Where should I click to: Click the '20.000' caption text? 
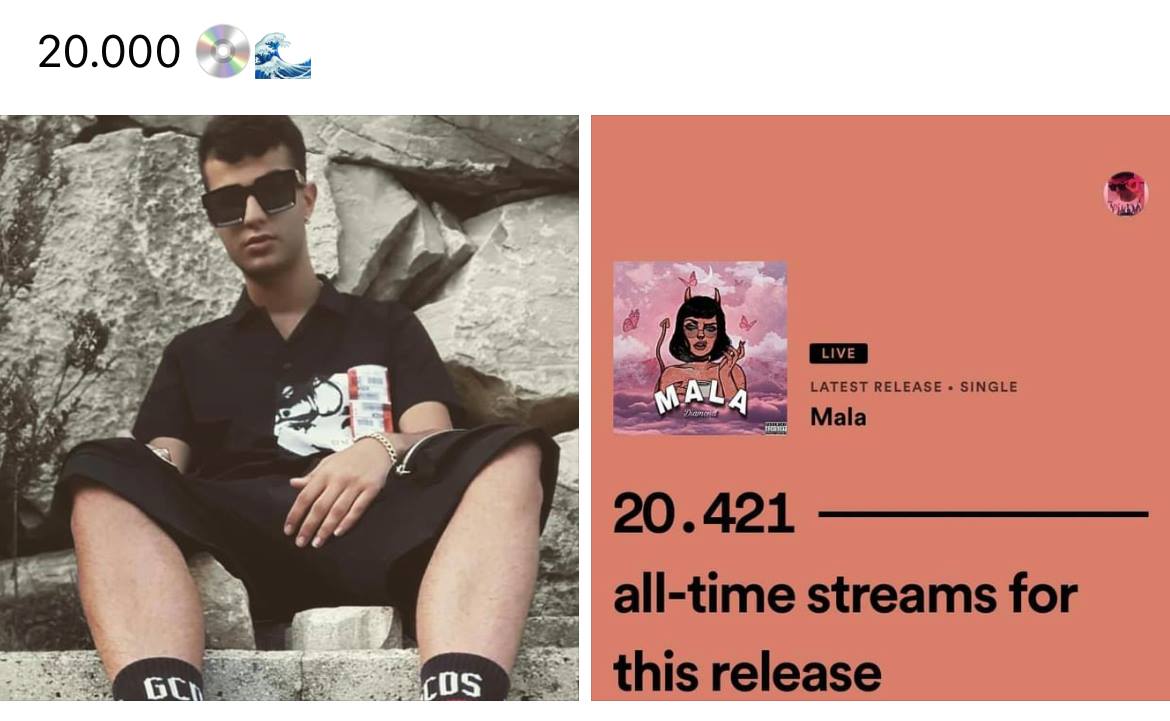(109, 52)
